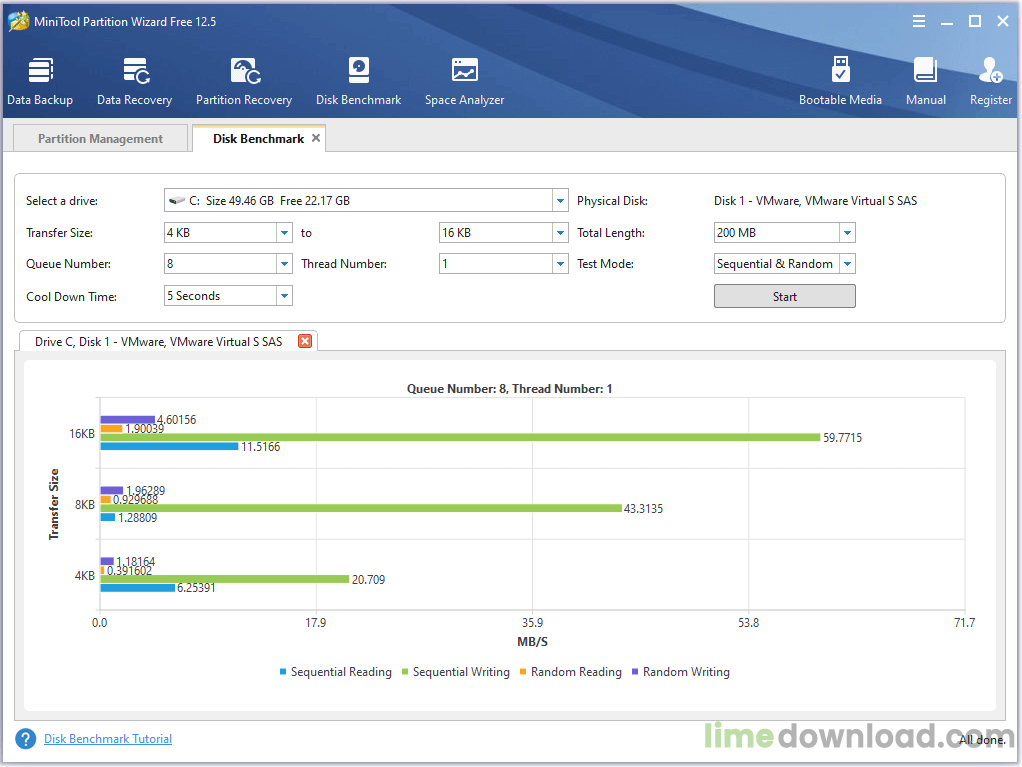Create Bootable Media from the toolbar
Screen dimensions: 1022x767
click(x=840, y=81)
